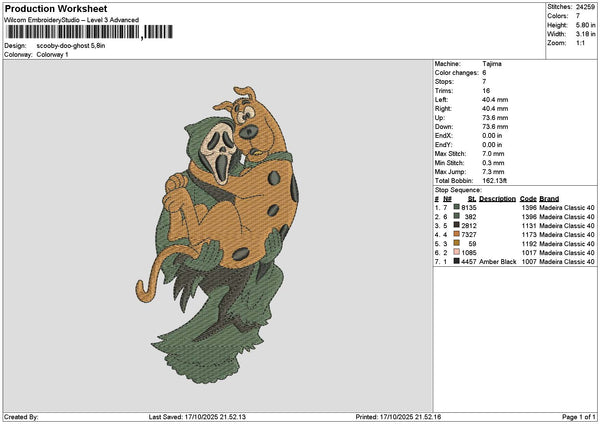Click the # column header

tap(437, 199)
